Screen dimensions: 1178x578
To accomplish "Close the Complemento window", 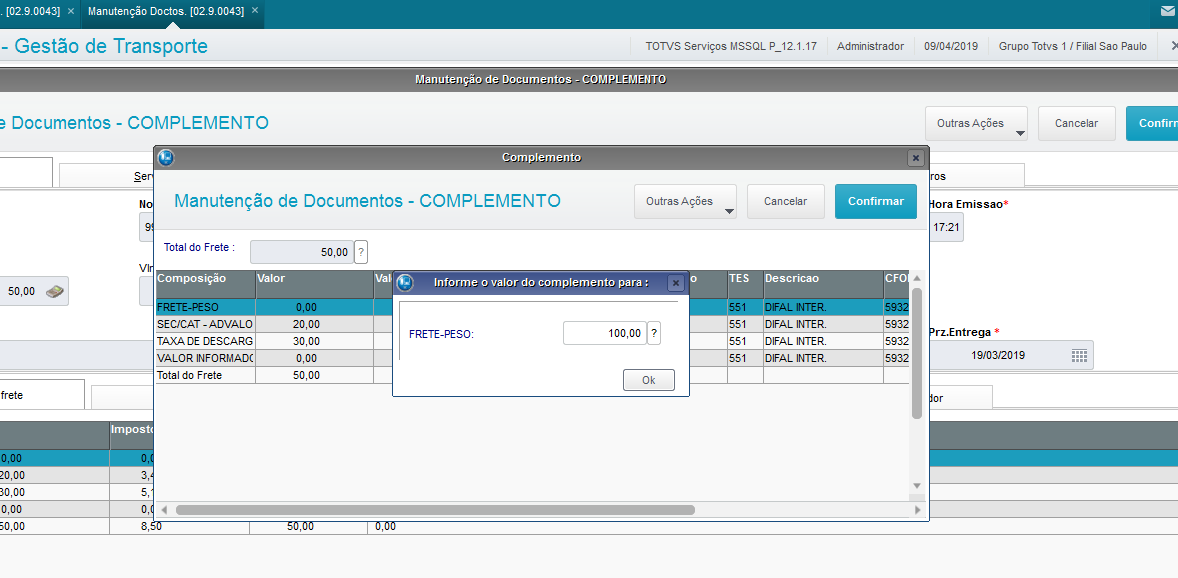I will coord(914,158).
